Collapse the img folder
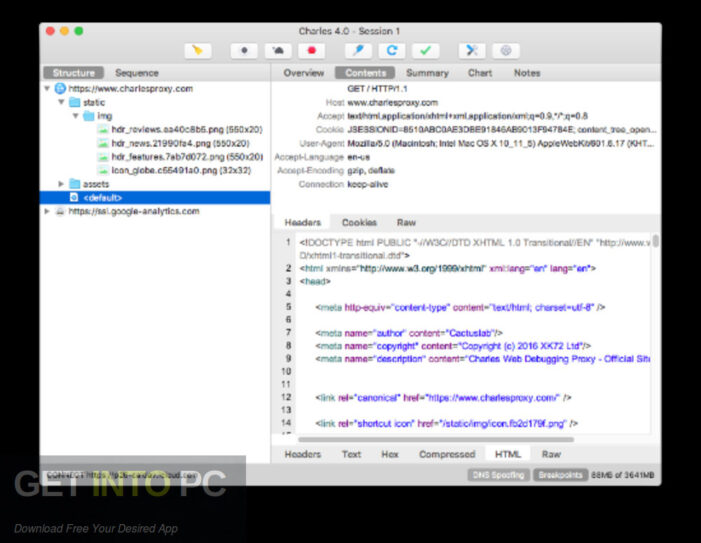Image resolution: width=701 pixels, height=543 pixels. click(x=76, y=116)
